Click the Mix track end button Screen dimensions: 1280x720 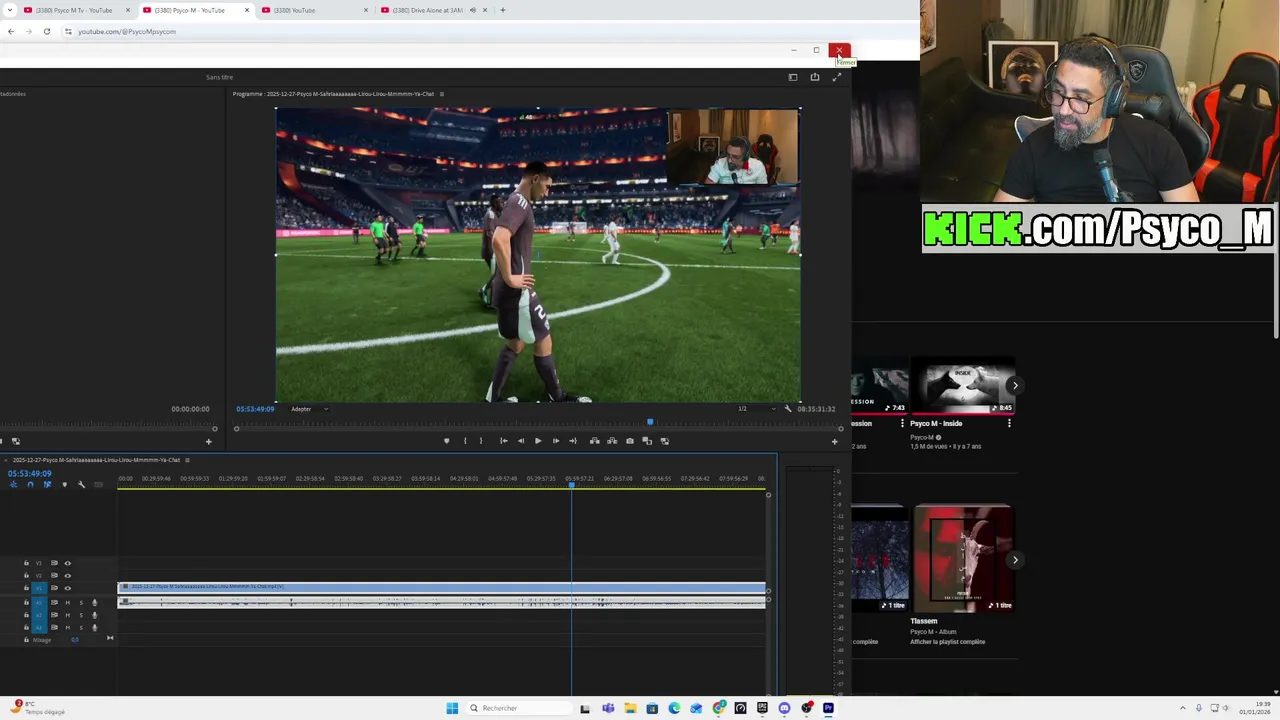[x=110, y=639]
